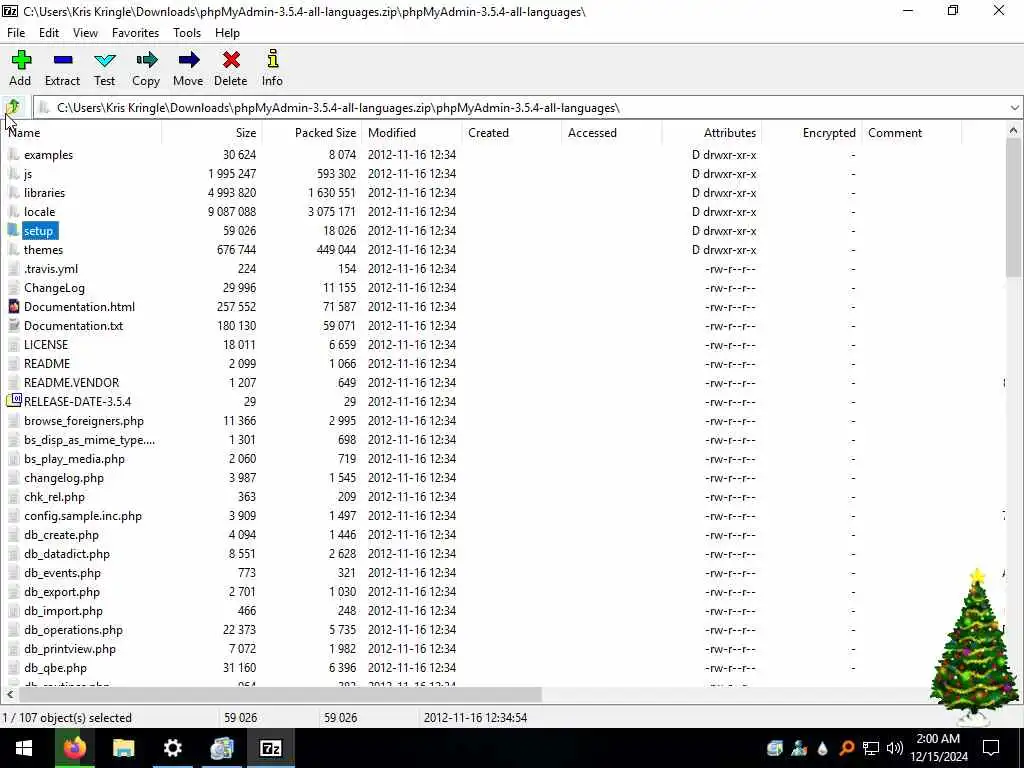Open the Help menu

(227, 33)
